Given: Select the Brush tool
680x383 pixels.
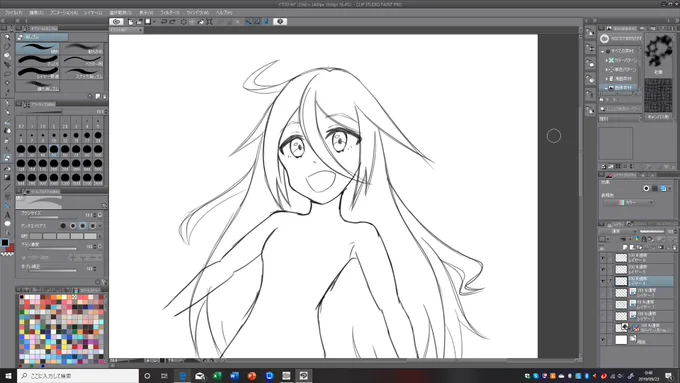Looking at the screenshot, I should point(7,122).
